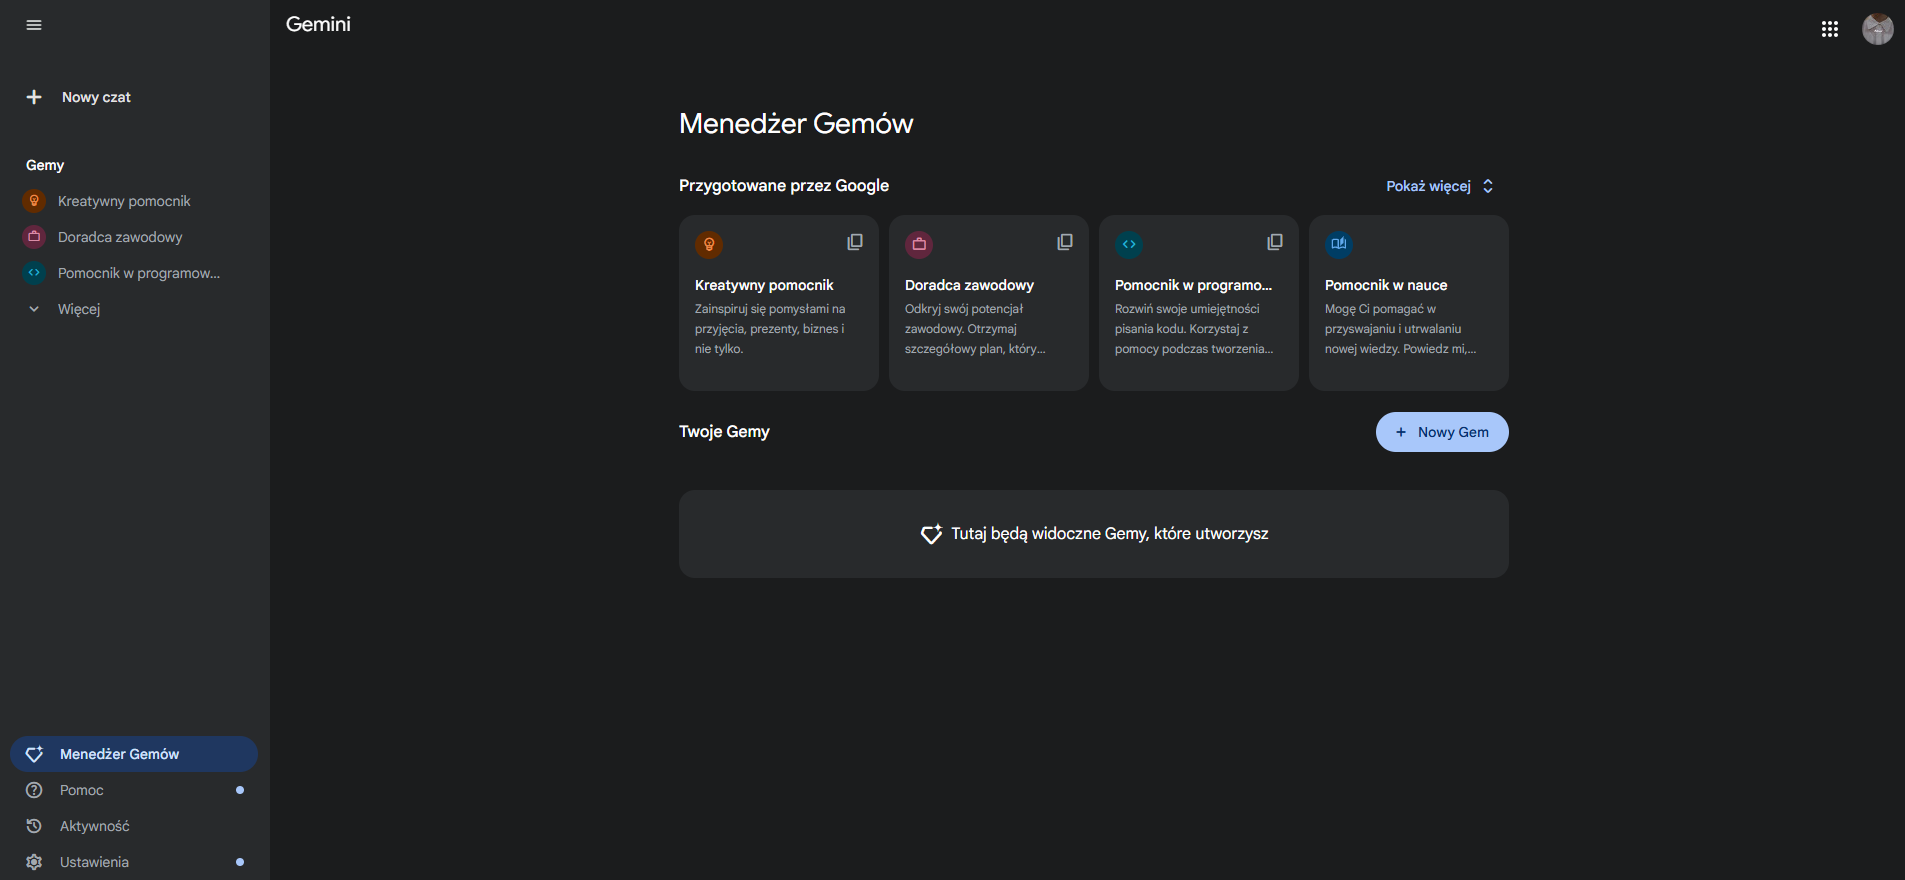
Task: Click the code icon beside Pomocnik w programow... in sidebar
Action: (34, 273)
